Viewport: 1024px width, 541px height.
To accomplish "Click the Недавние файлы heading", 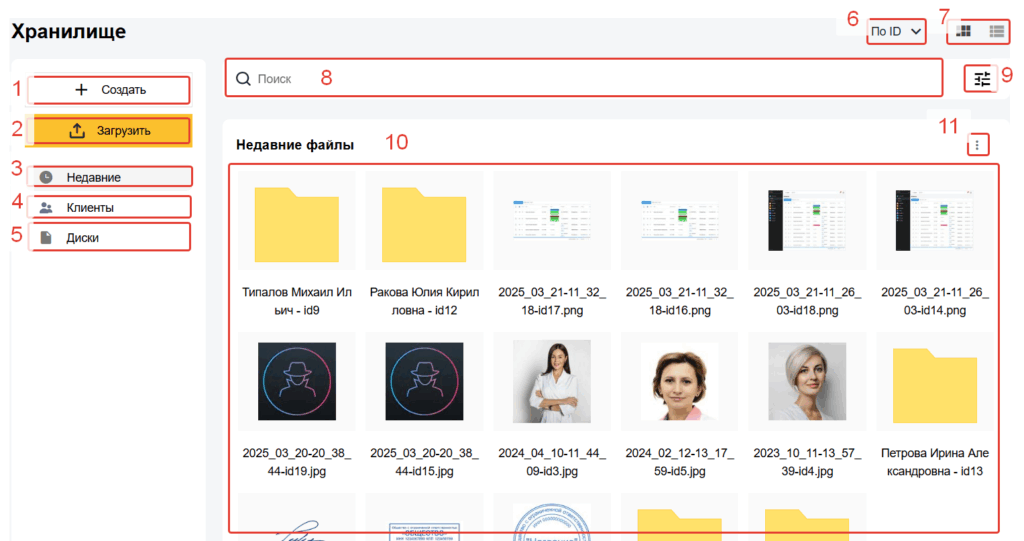I will coord(295,145).
